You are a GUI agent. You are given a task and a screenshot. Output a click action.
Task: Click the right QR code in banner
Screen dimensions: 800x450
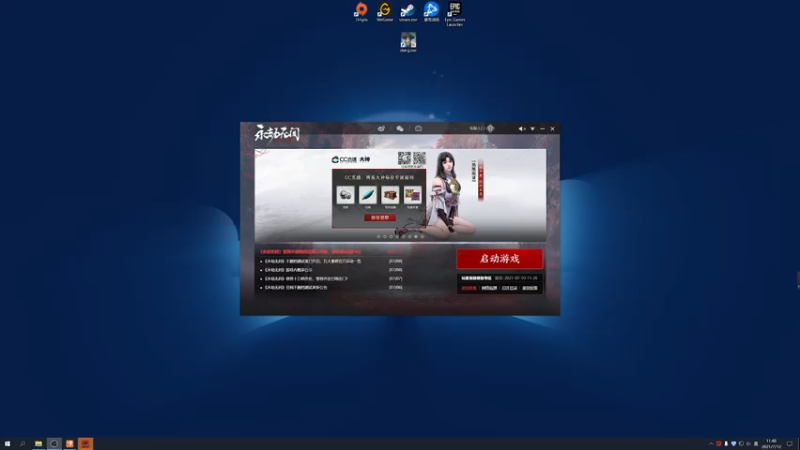click(x=419, y=158)
